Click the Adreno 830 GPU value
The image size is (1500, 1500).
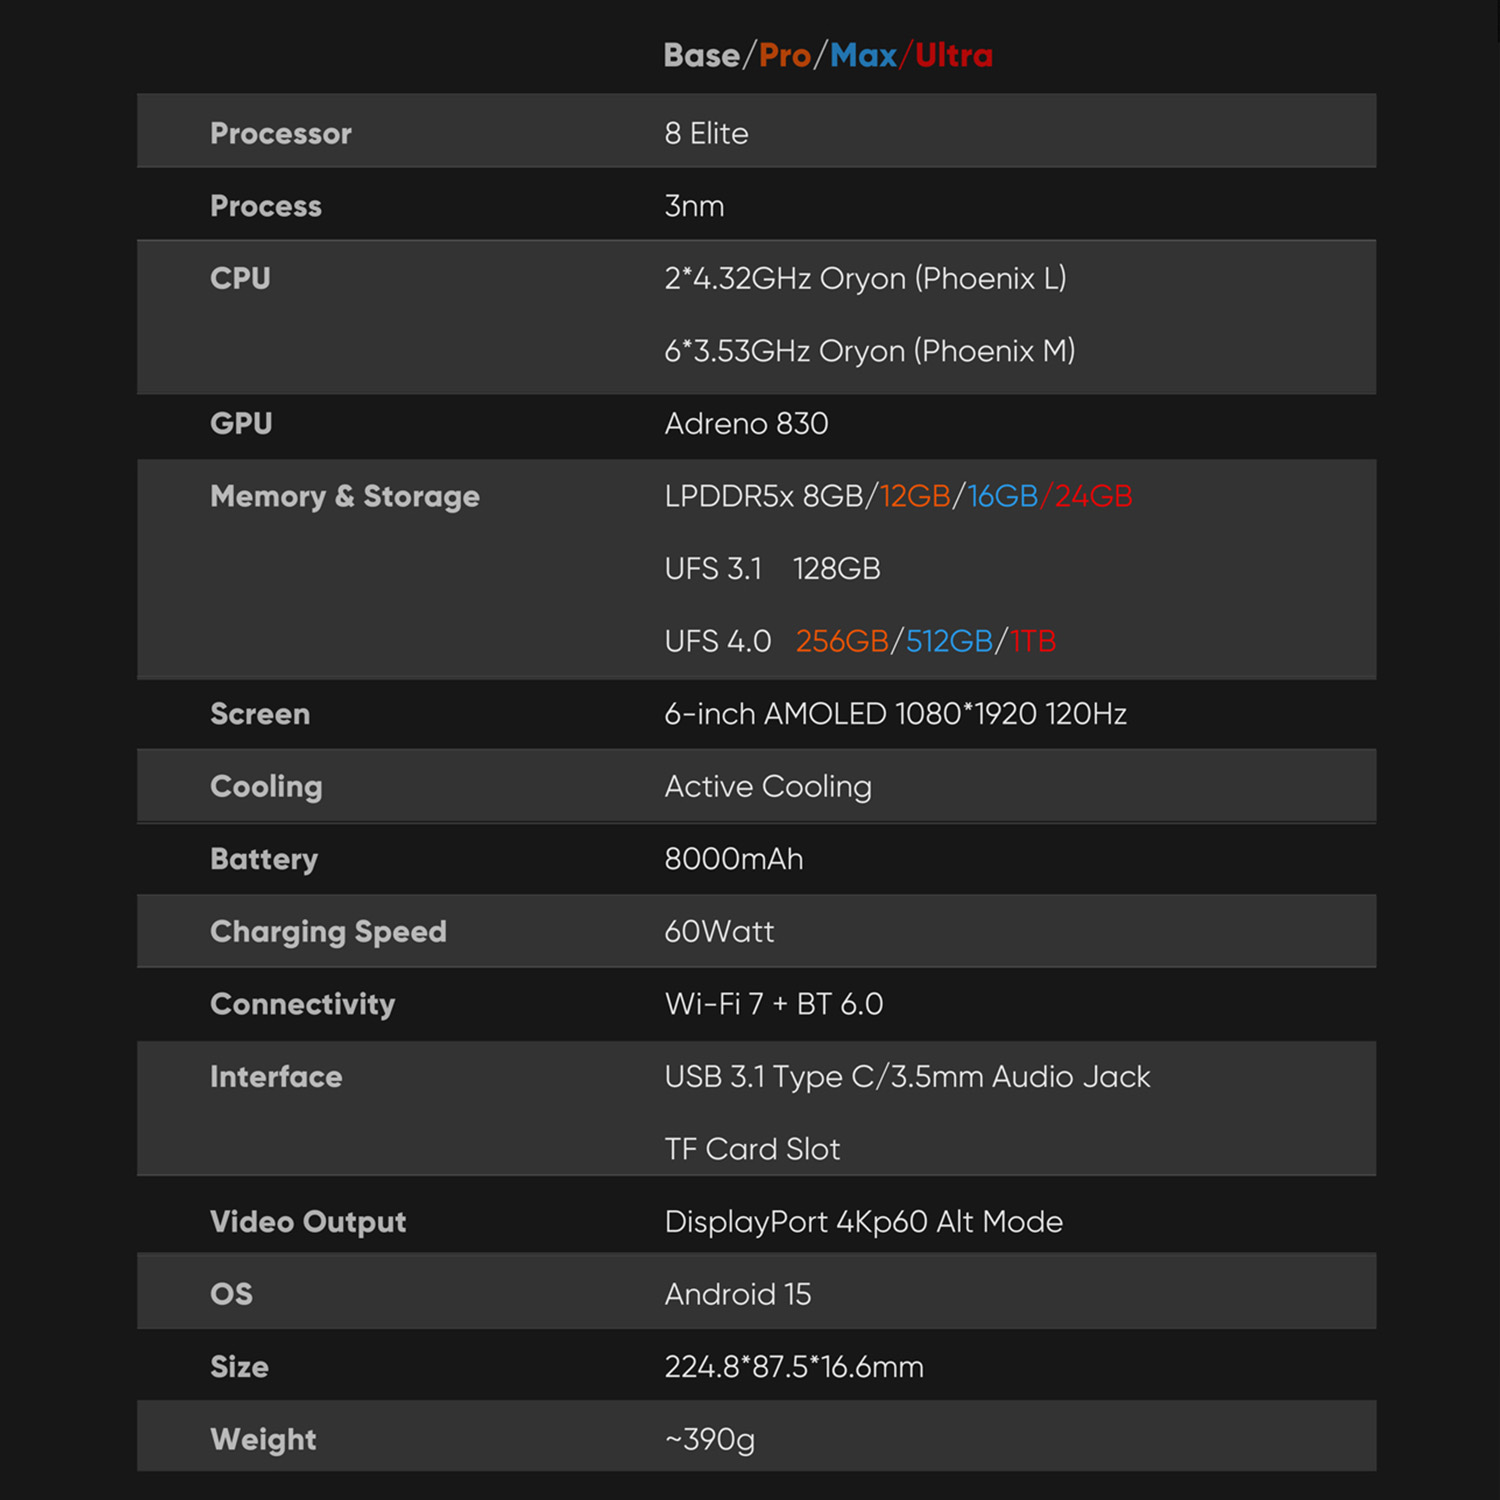pyautogui.click(x=746, y=424)
